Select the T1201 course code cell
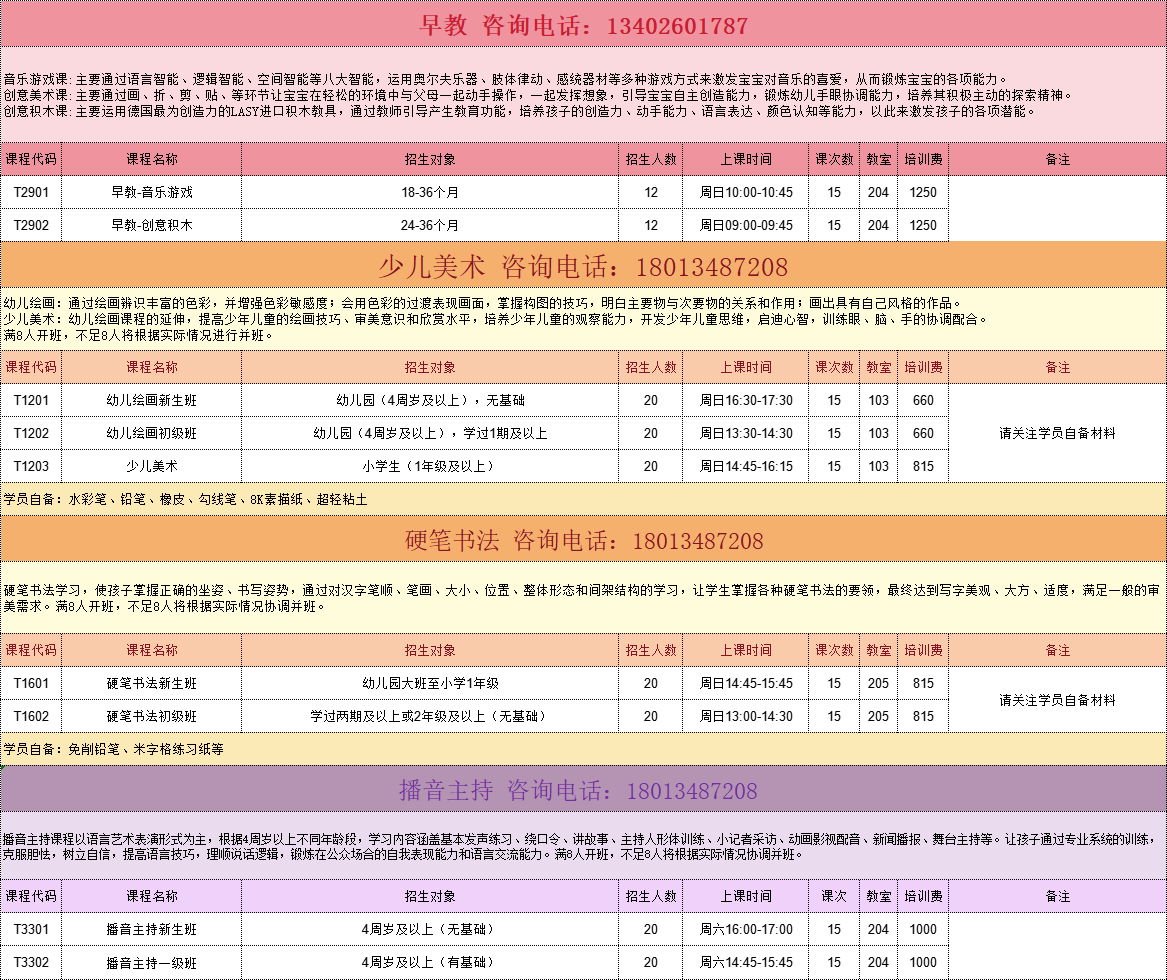This screenshot has height=980, width=1167. point(31,400)
